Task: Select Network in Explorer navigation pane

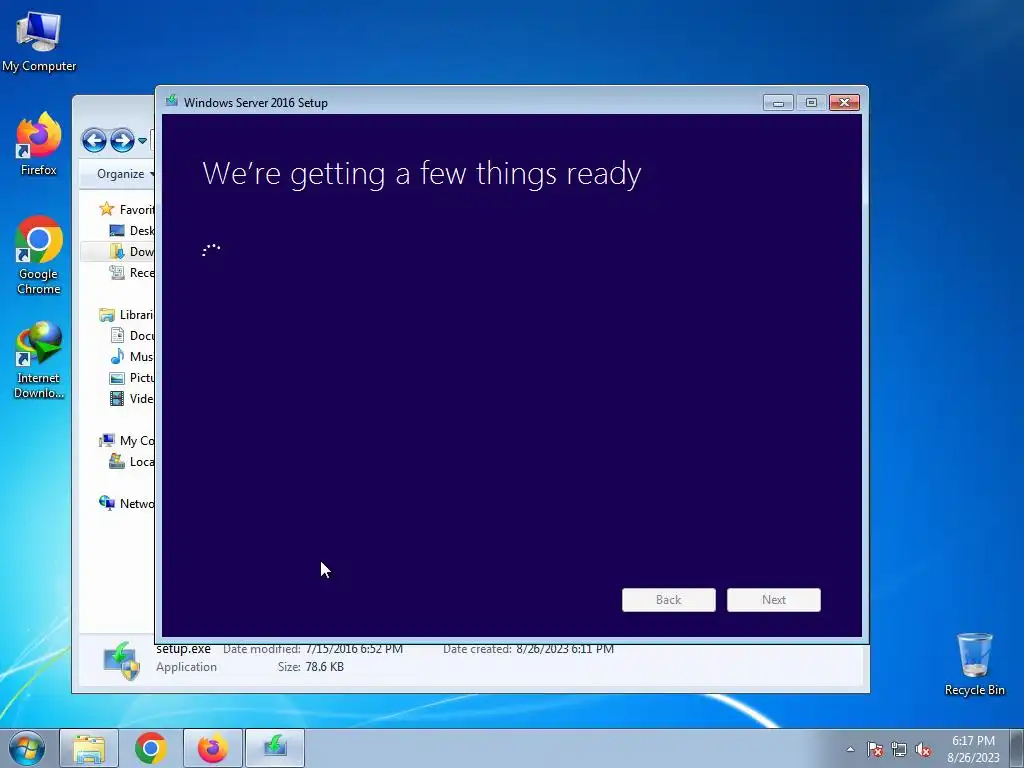Action: click(x=127, y=504)
